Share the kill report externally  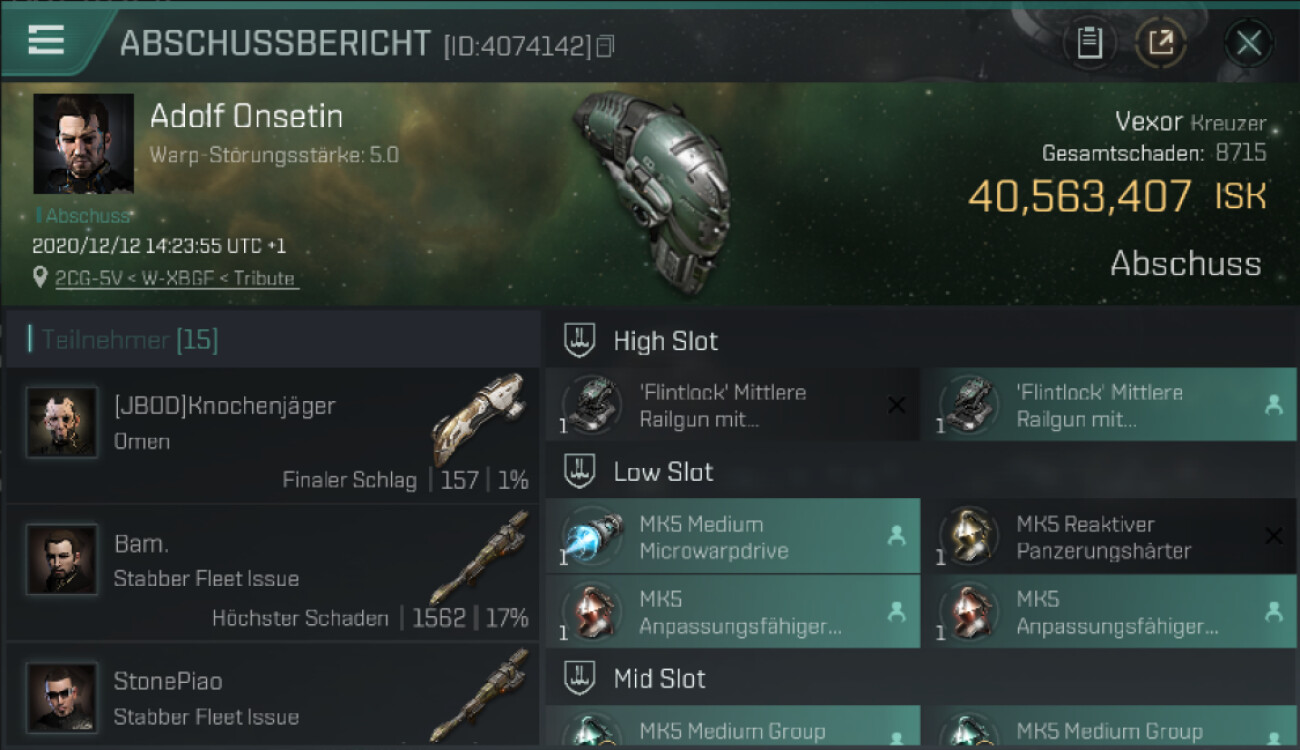coord(1160,43)
